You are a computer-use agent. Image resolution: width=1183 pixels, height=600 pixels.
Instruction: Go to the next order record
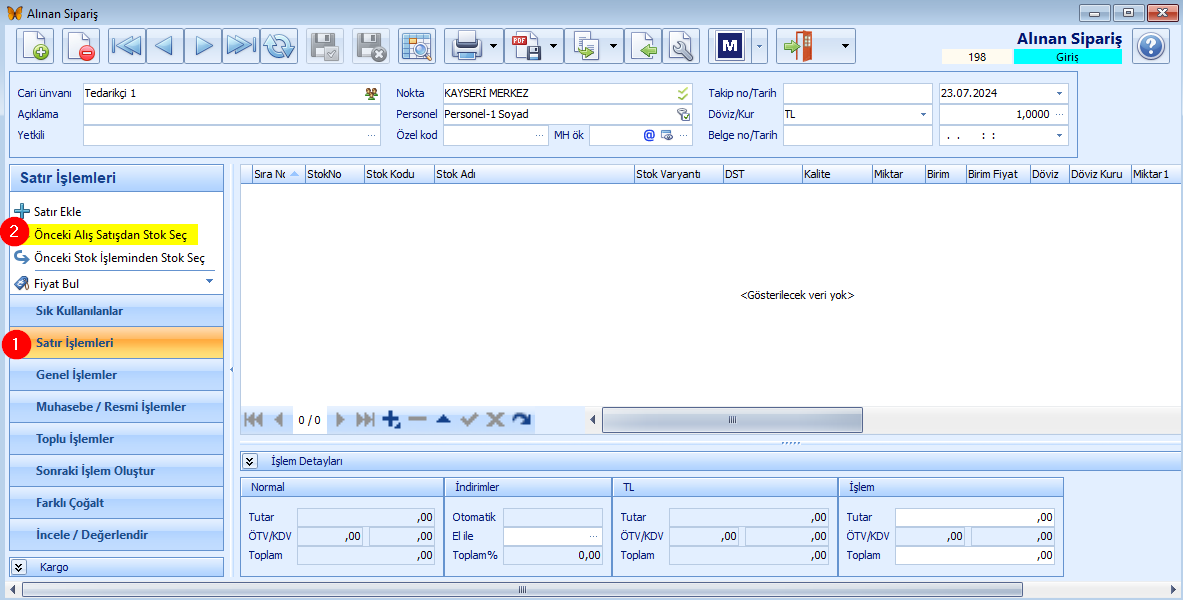(x=204, y=46)
